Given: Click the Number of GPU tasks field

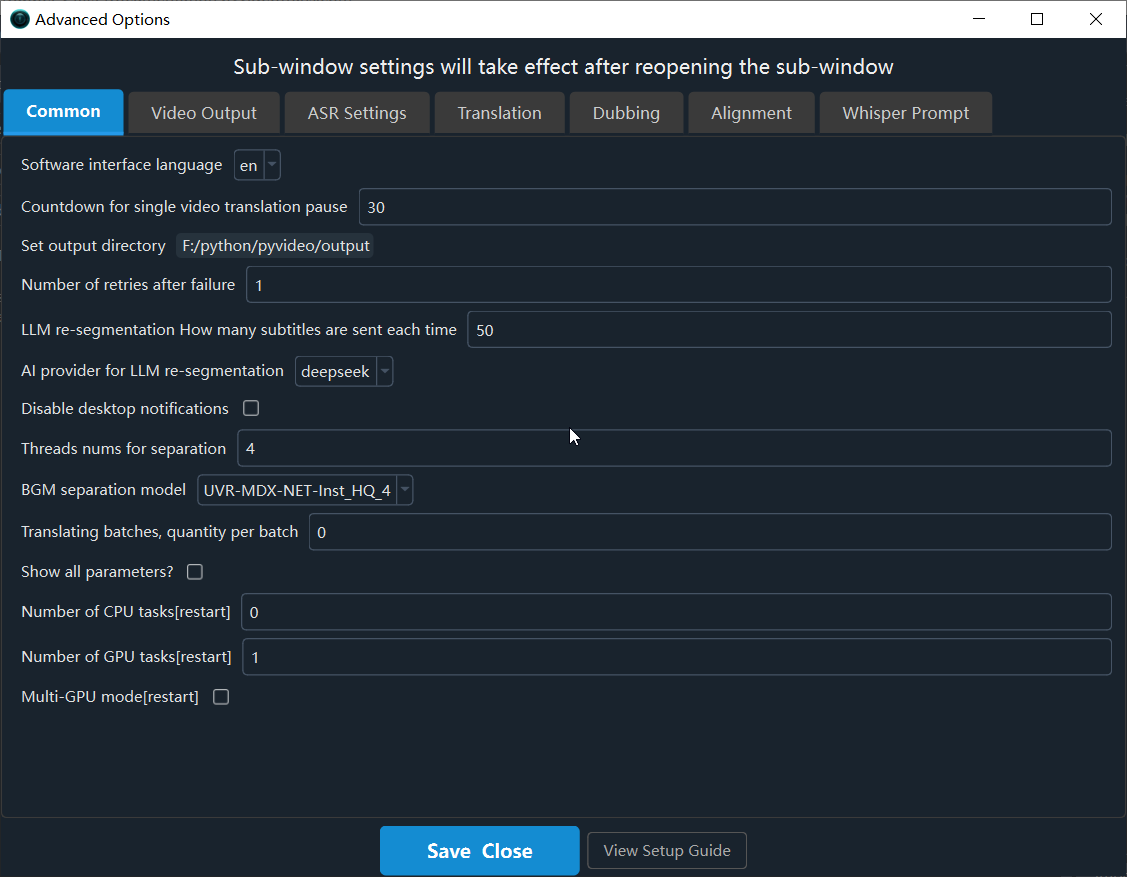Looking at the screenshot, I should 677,657.
